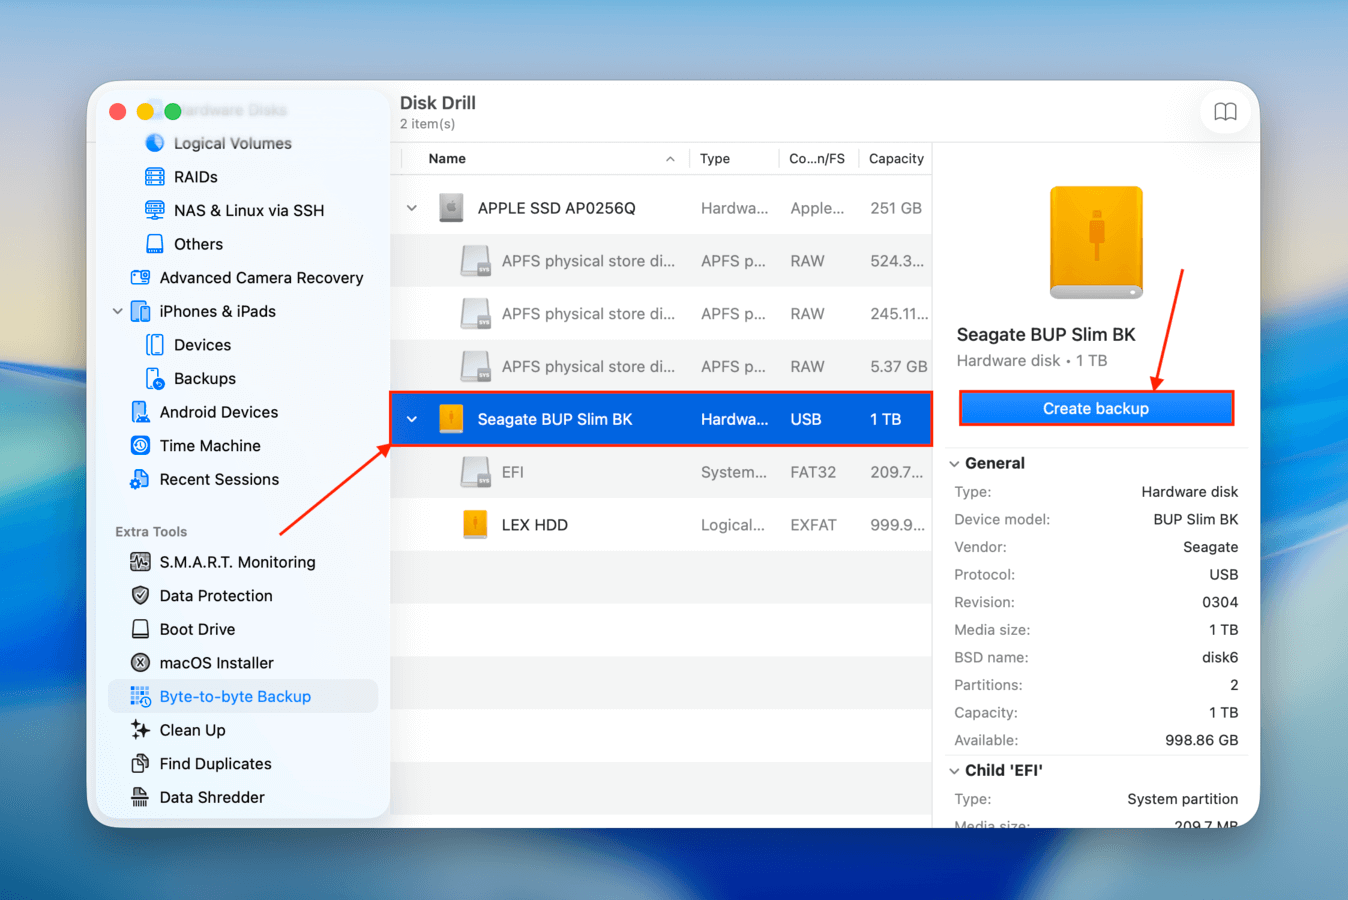Screen dimensions: 1348x900
Task: Open Recent Sessions
Action: point(220,479)
